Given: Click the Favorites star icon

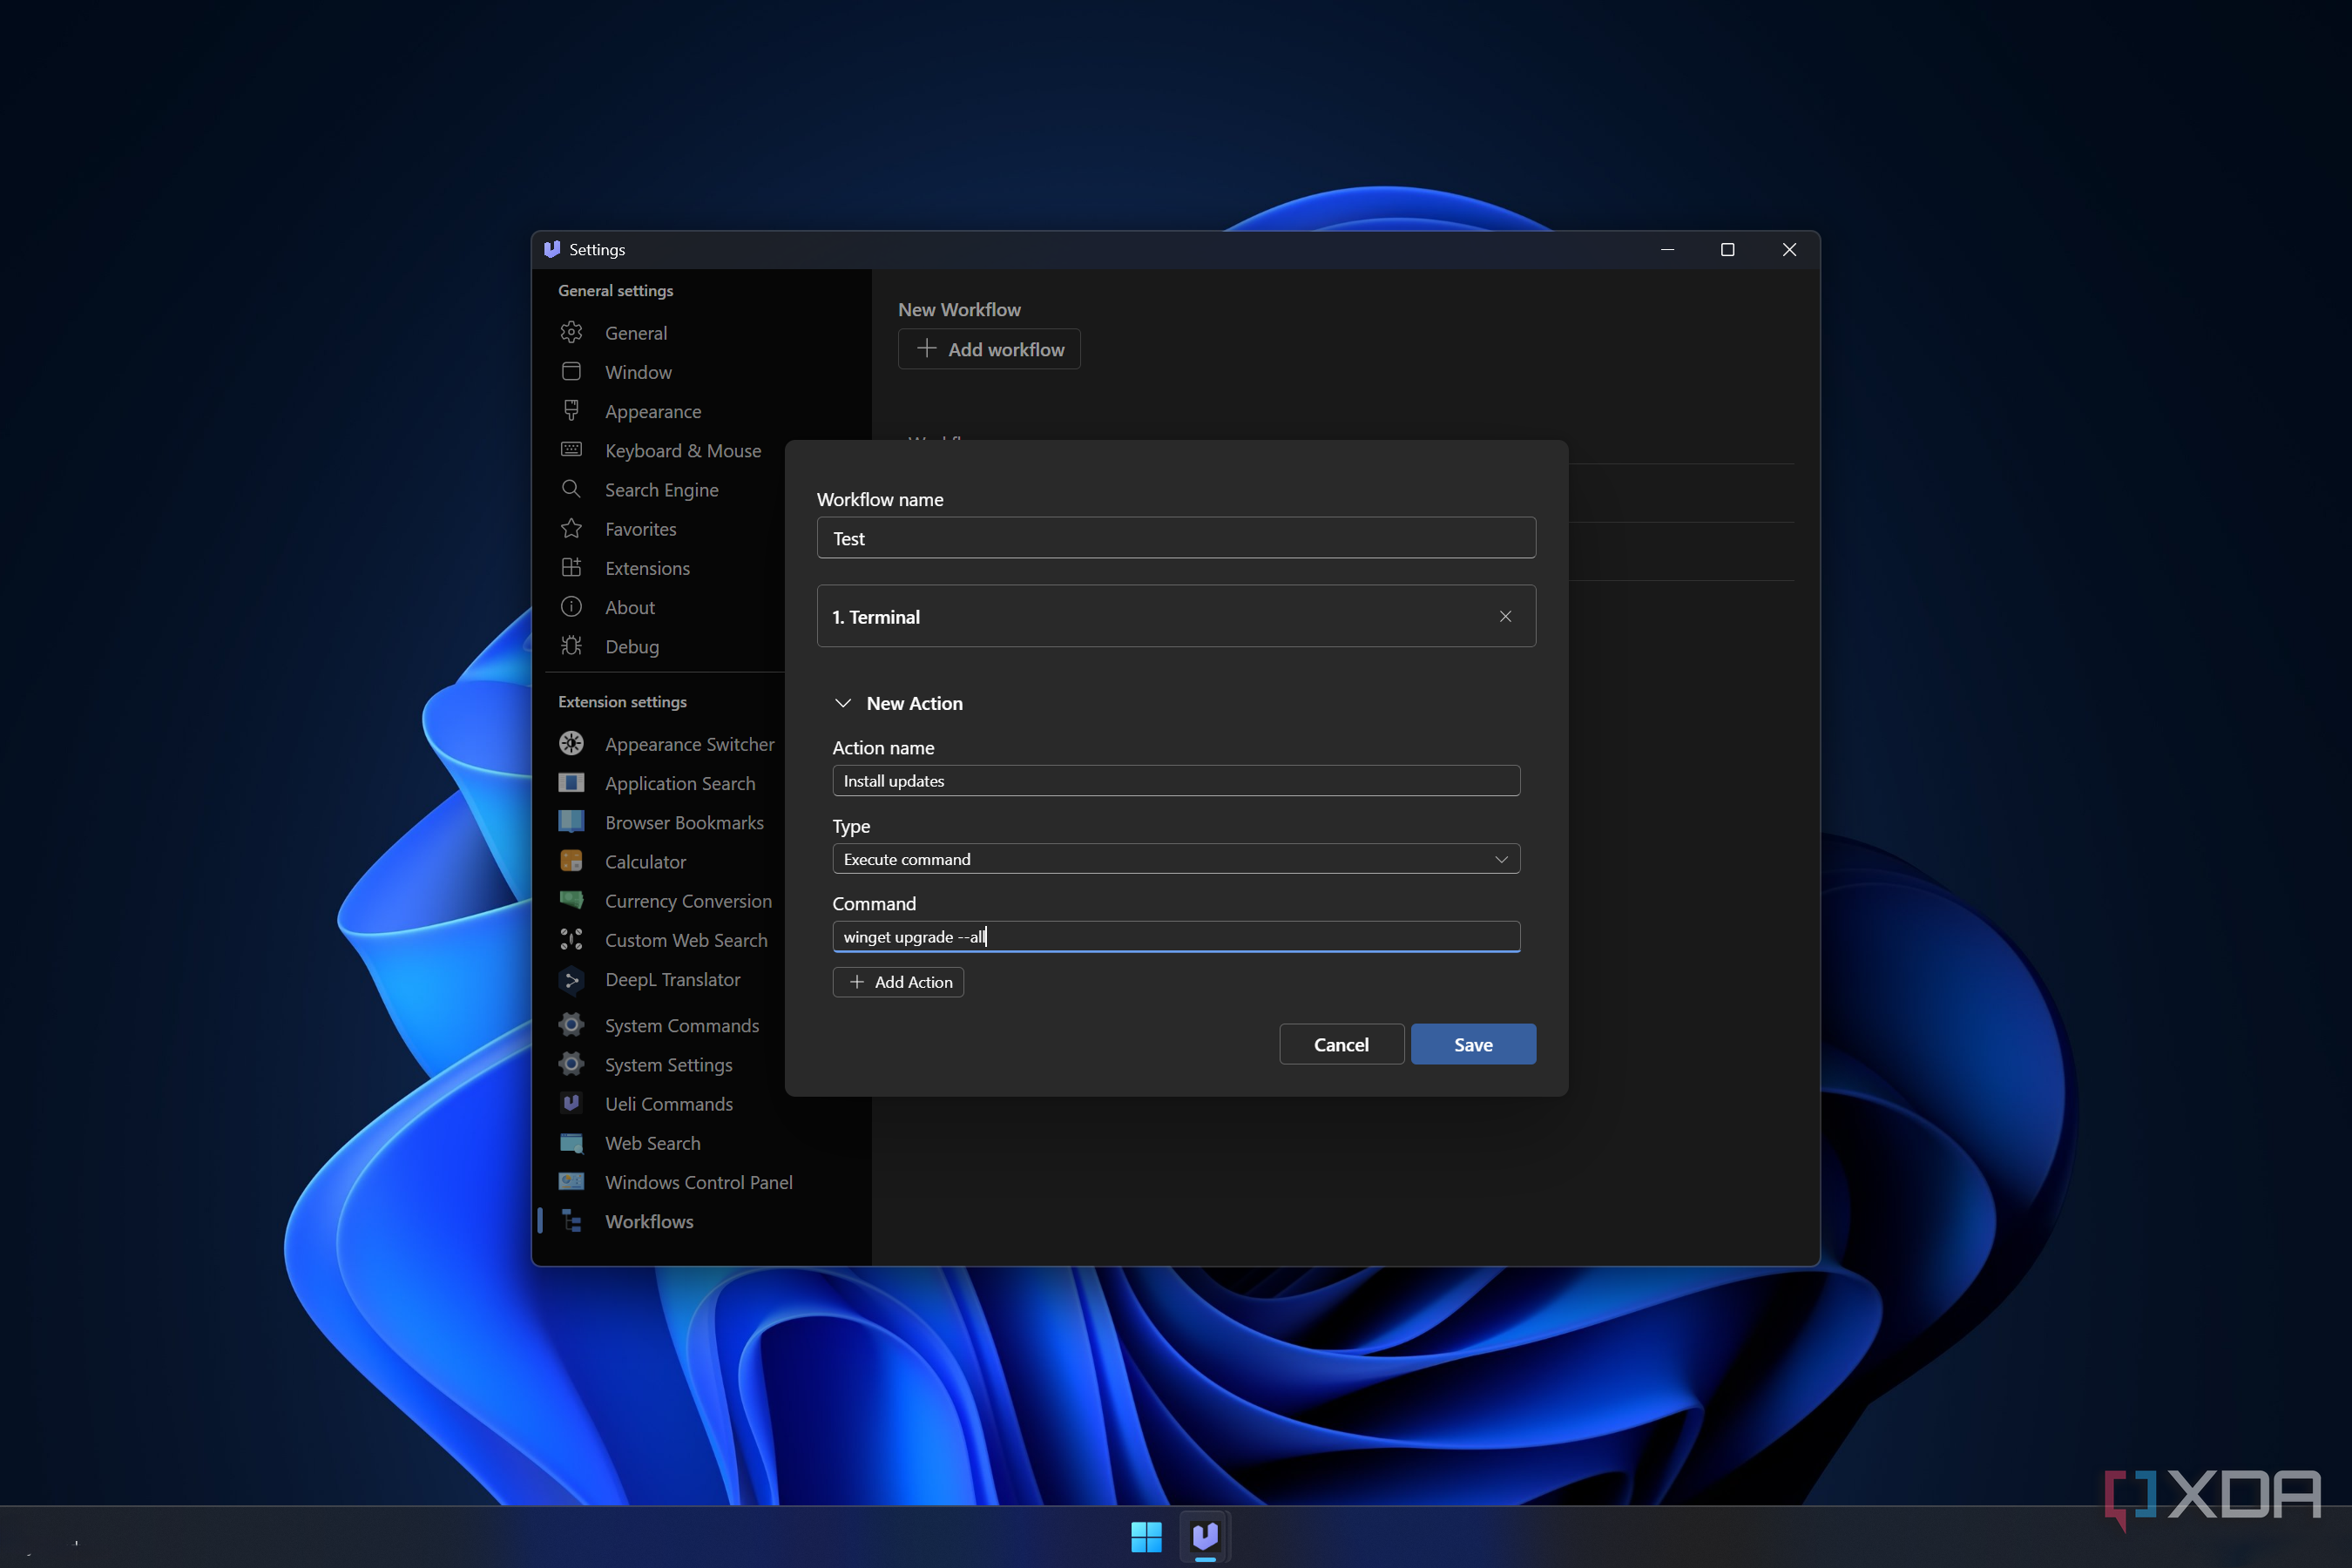Looking at the screenshot, I should click(x=571, y=528).
